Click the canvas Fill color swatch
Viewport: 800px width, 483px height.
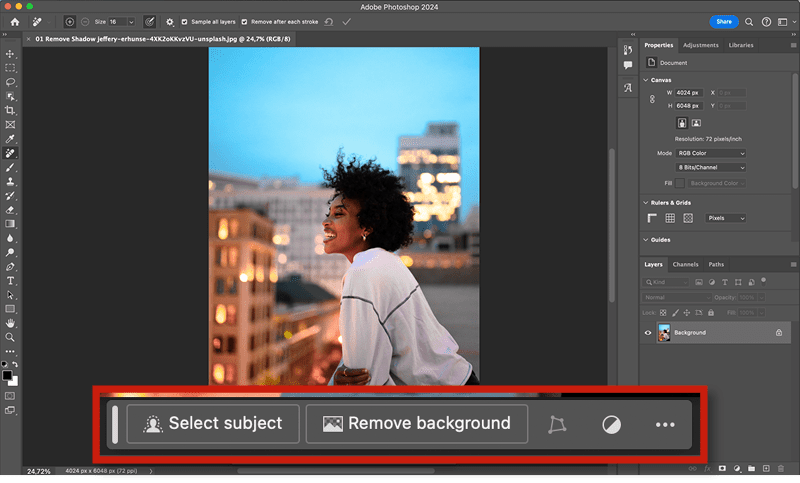click(680, 183)
